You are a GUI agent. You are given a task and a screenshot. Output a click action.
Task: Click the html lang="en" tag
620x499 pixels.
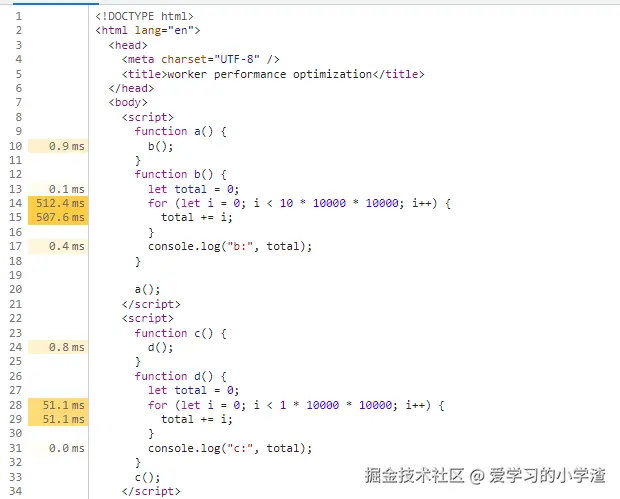coord(148,30)
